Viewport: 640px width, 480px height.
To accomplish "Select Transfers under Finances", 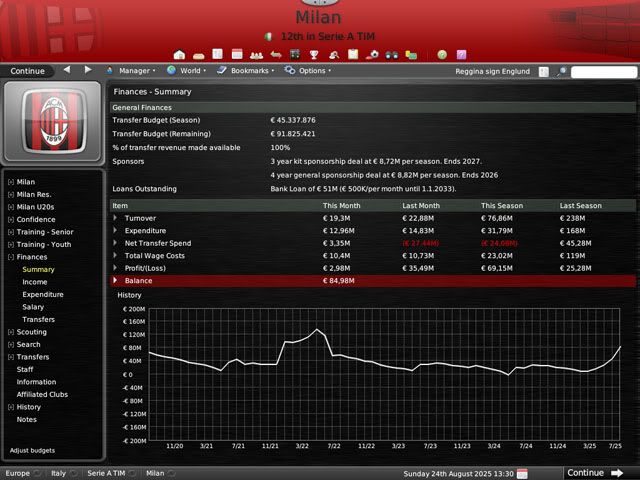I will (38, 320).
